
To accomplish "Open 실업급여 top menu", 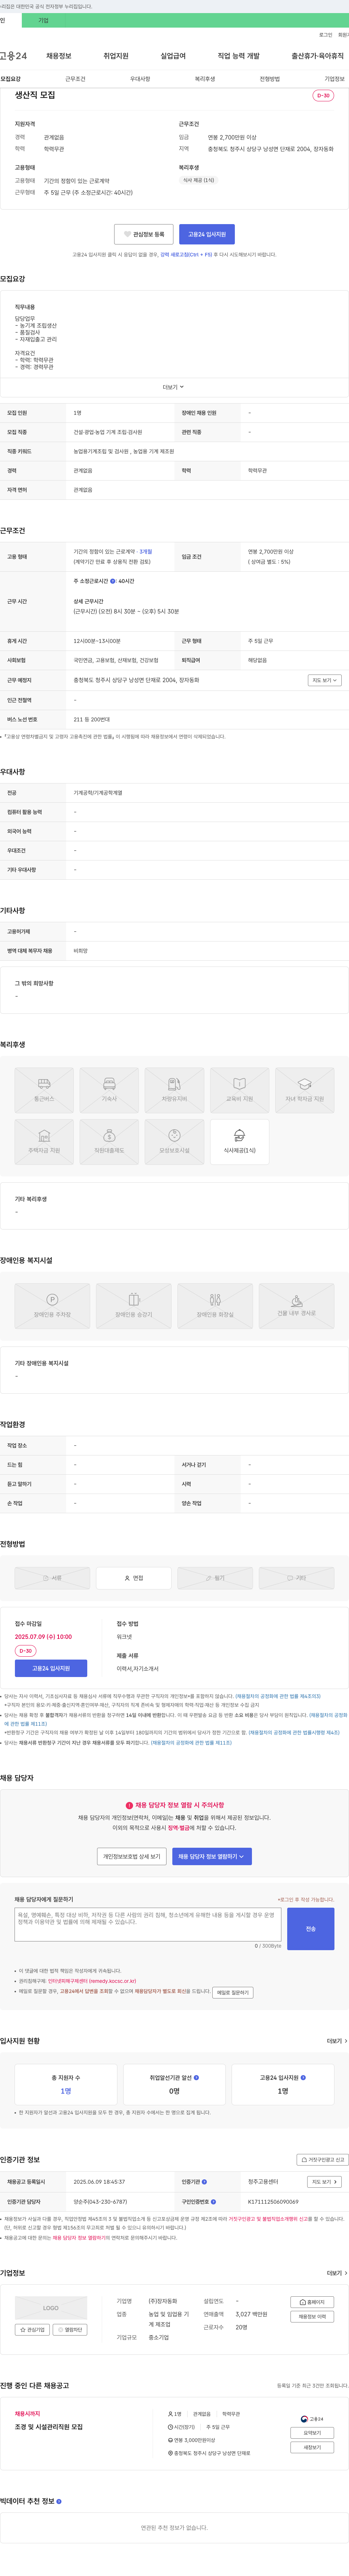I will click(173, 56).
